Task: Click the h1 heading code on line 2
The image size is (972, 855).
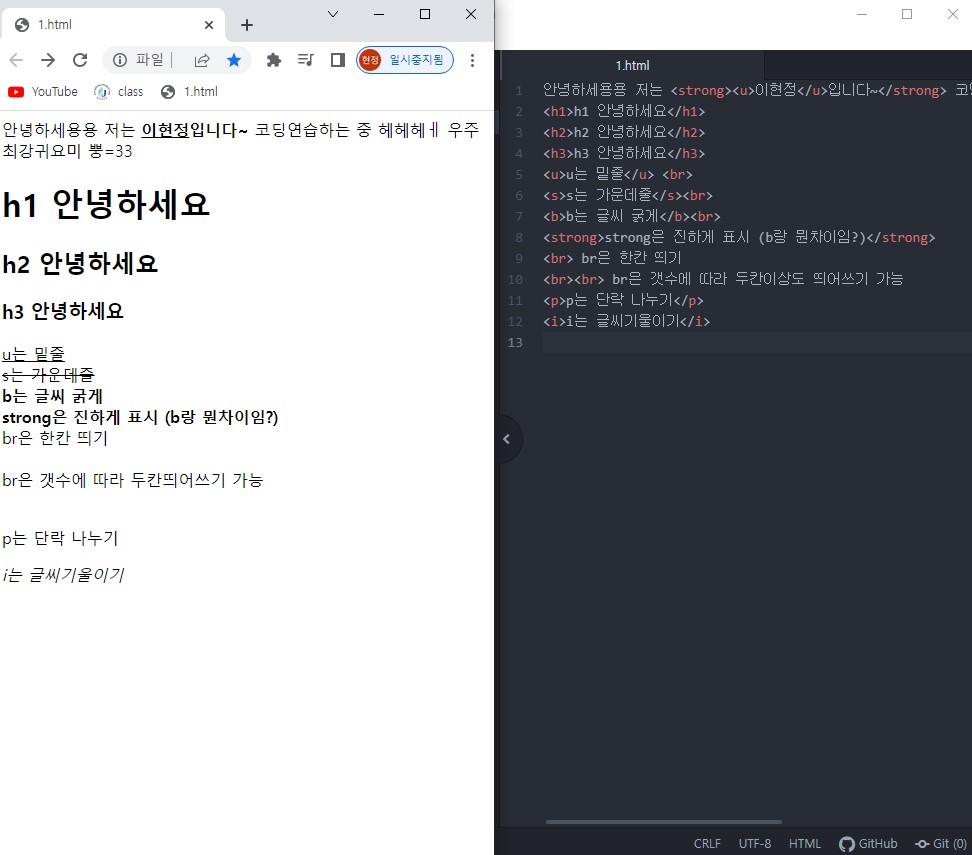Action: point(624,111)
